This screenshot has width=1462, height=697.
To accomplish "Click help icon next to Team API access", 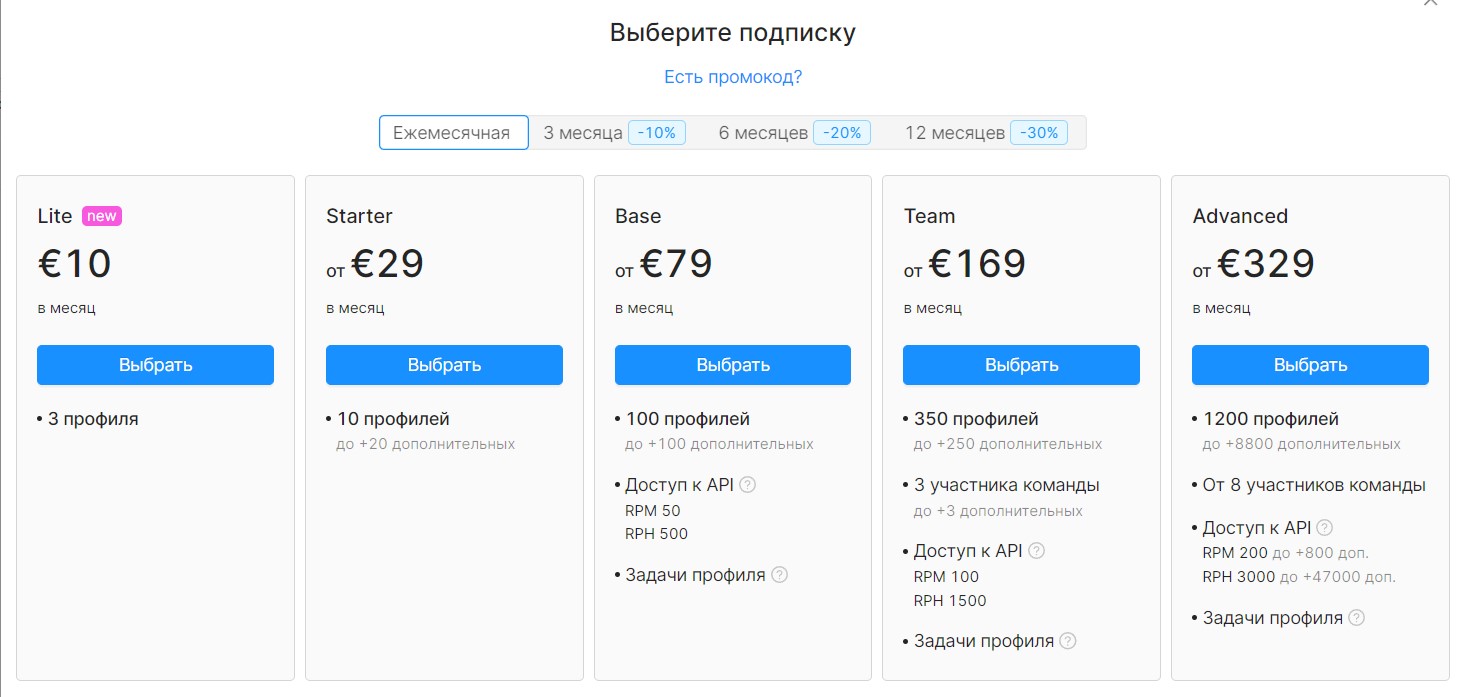I will coord(1036,551).
